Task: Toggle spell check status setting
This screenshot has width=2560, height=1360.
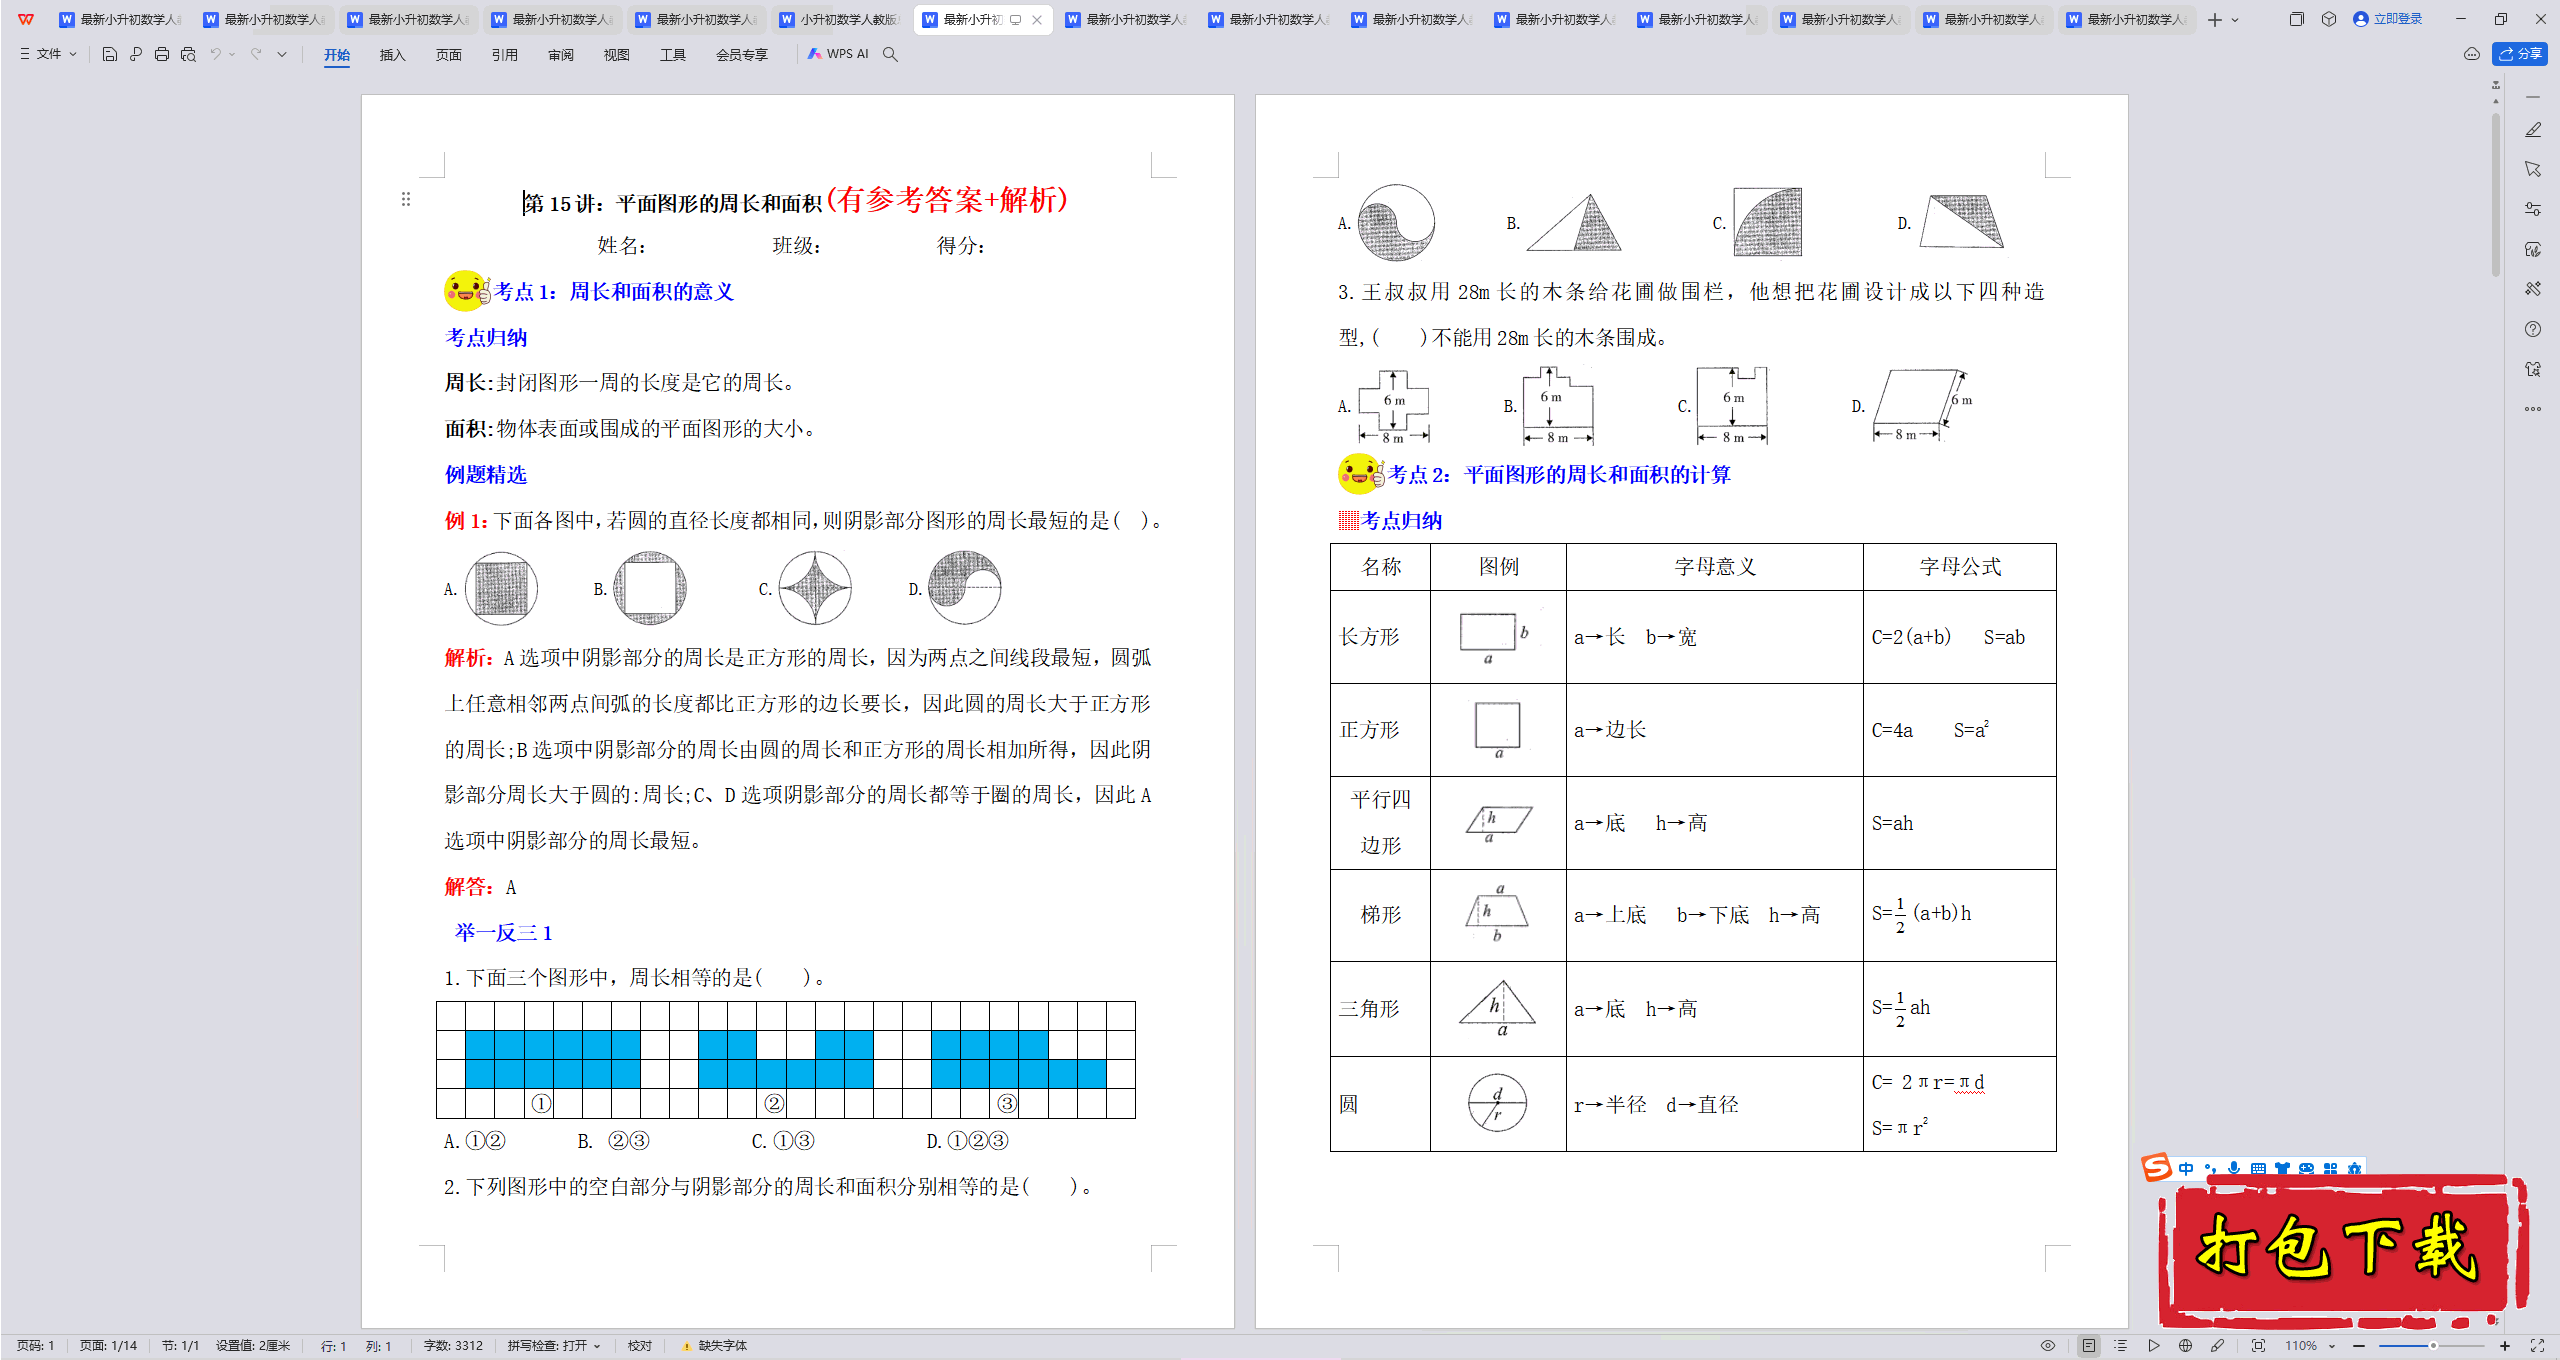Action: point(554,1346)
